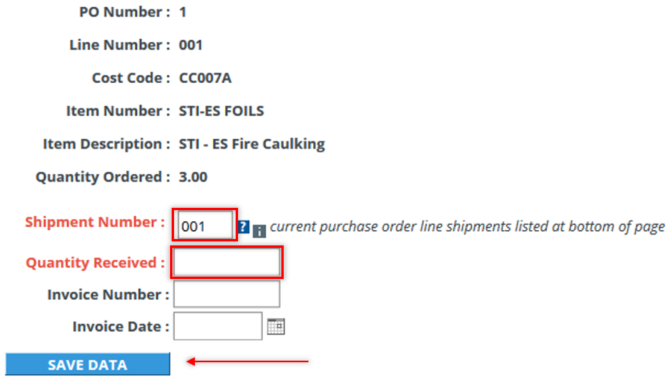Click the Quantity Ordered value 3.00

pyautogui.click(x=193, y=177)
